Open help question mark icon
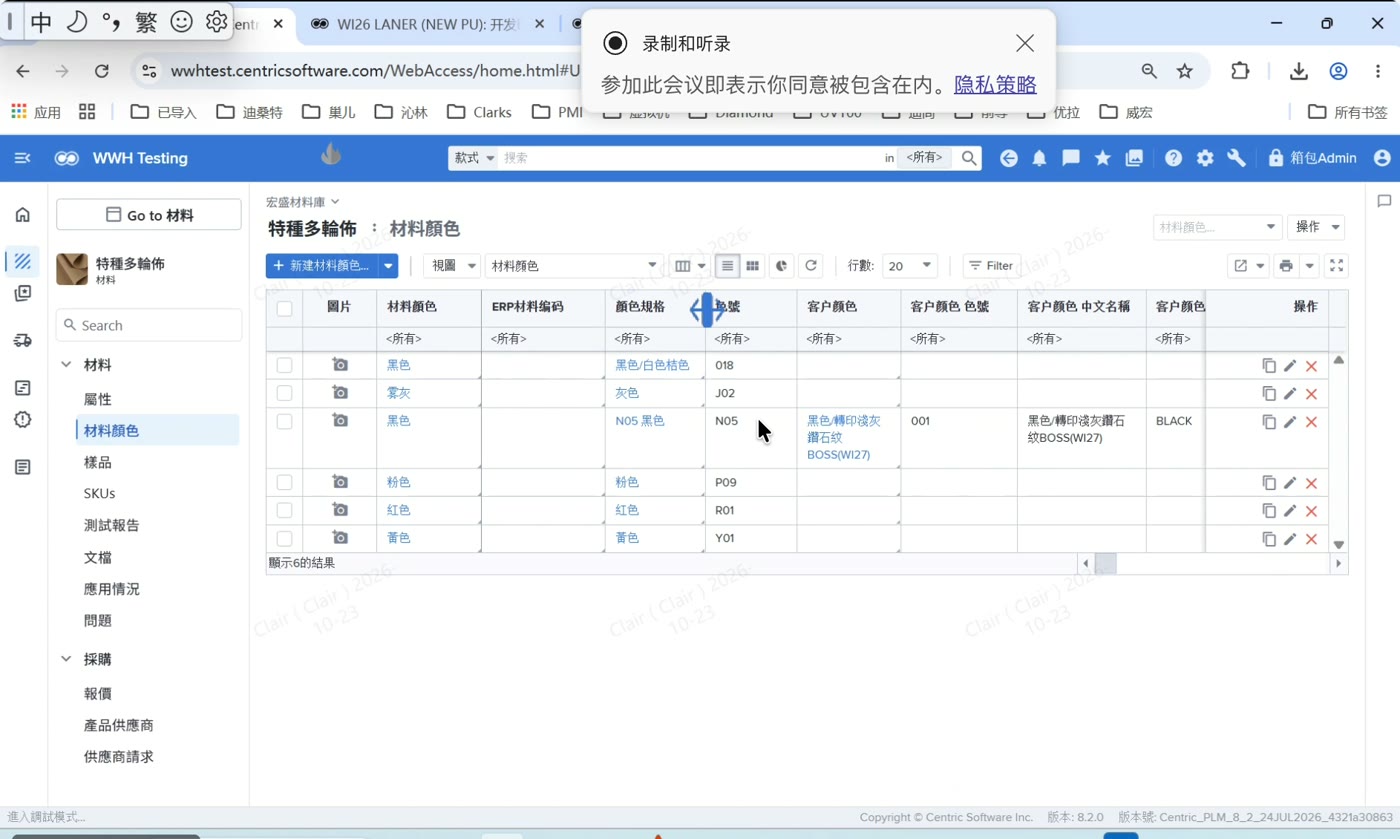 click(1174, 158)
